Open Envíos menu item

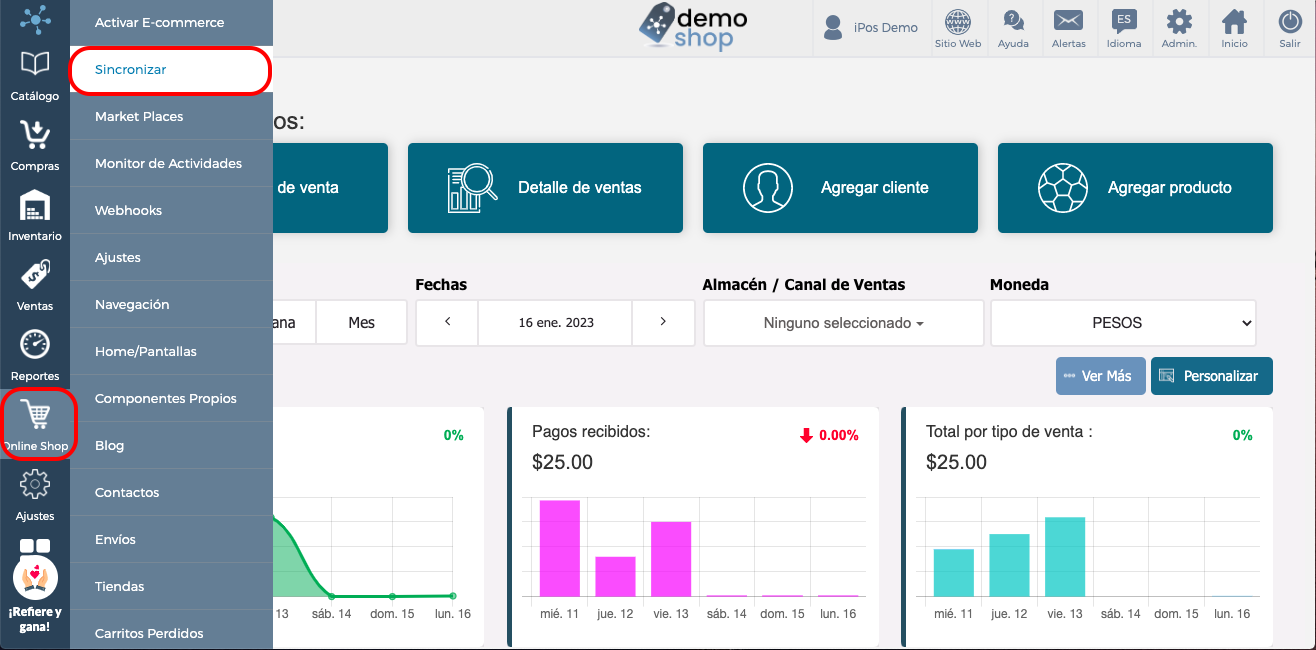point(171,539)
